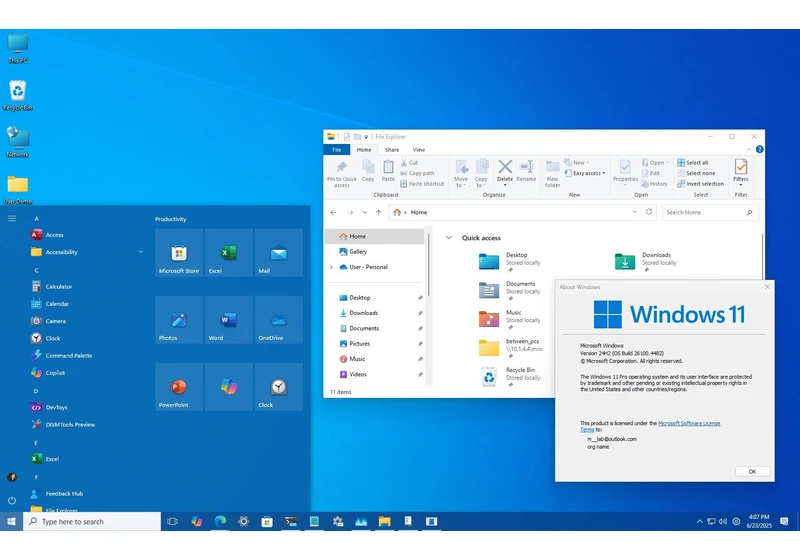
Task: Click the Refresh icon beside address bar
Action: tap(649, 212)
